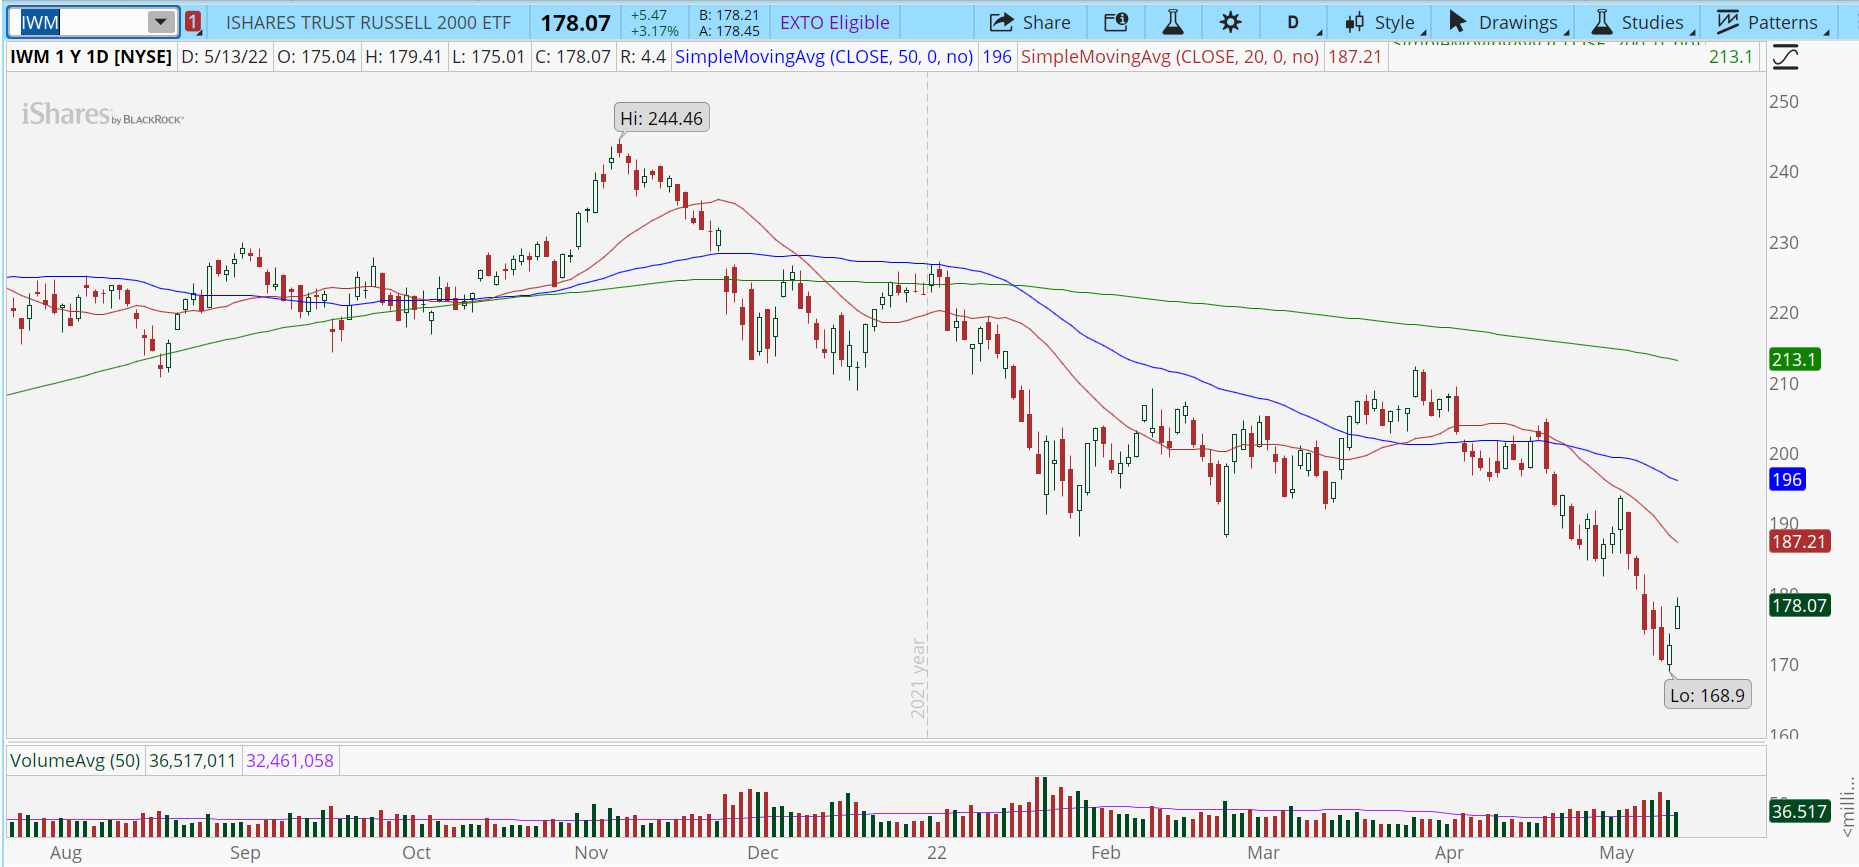The image size is (1859, 867).
Task: Click the C: 178.07 close value
Action: pos(573,57)
